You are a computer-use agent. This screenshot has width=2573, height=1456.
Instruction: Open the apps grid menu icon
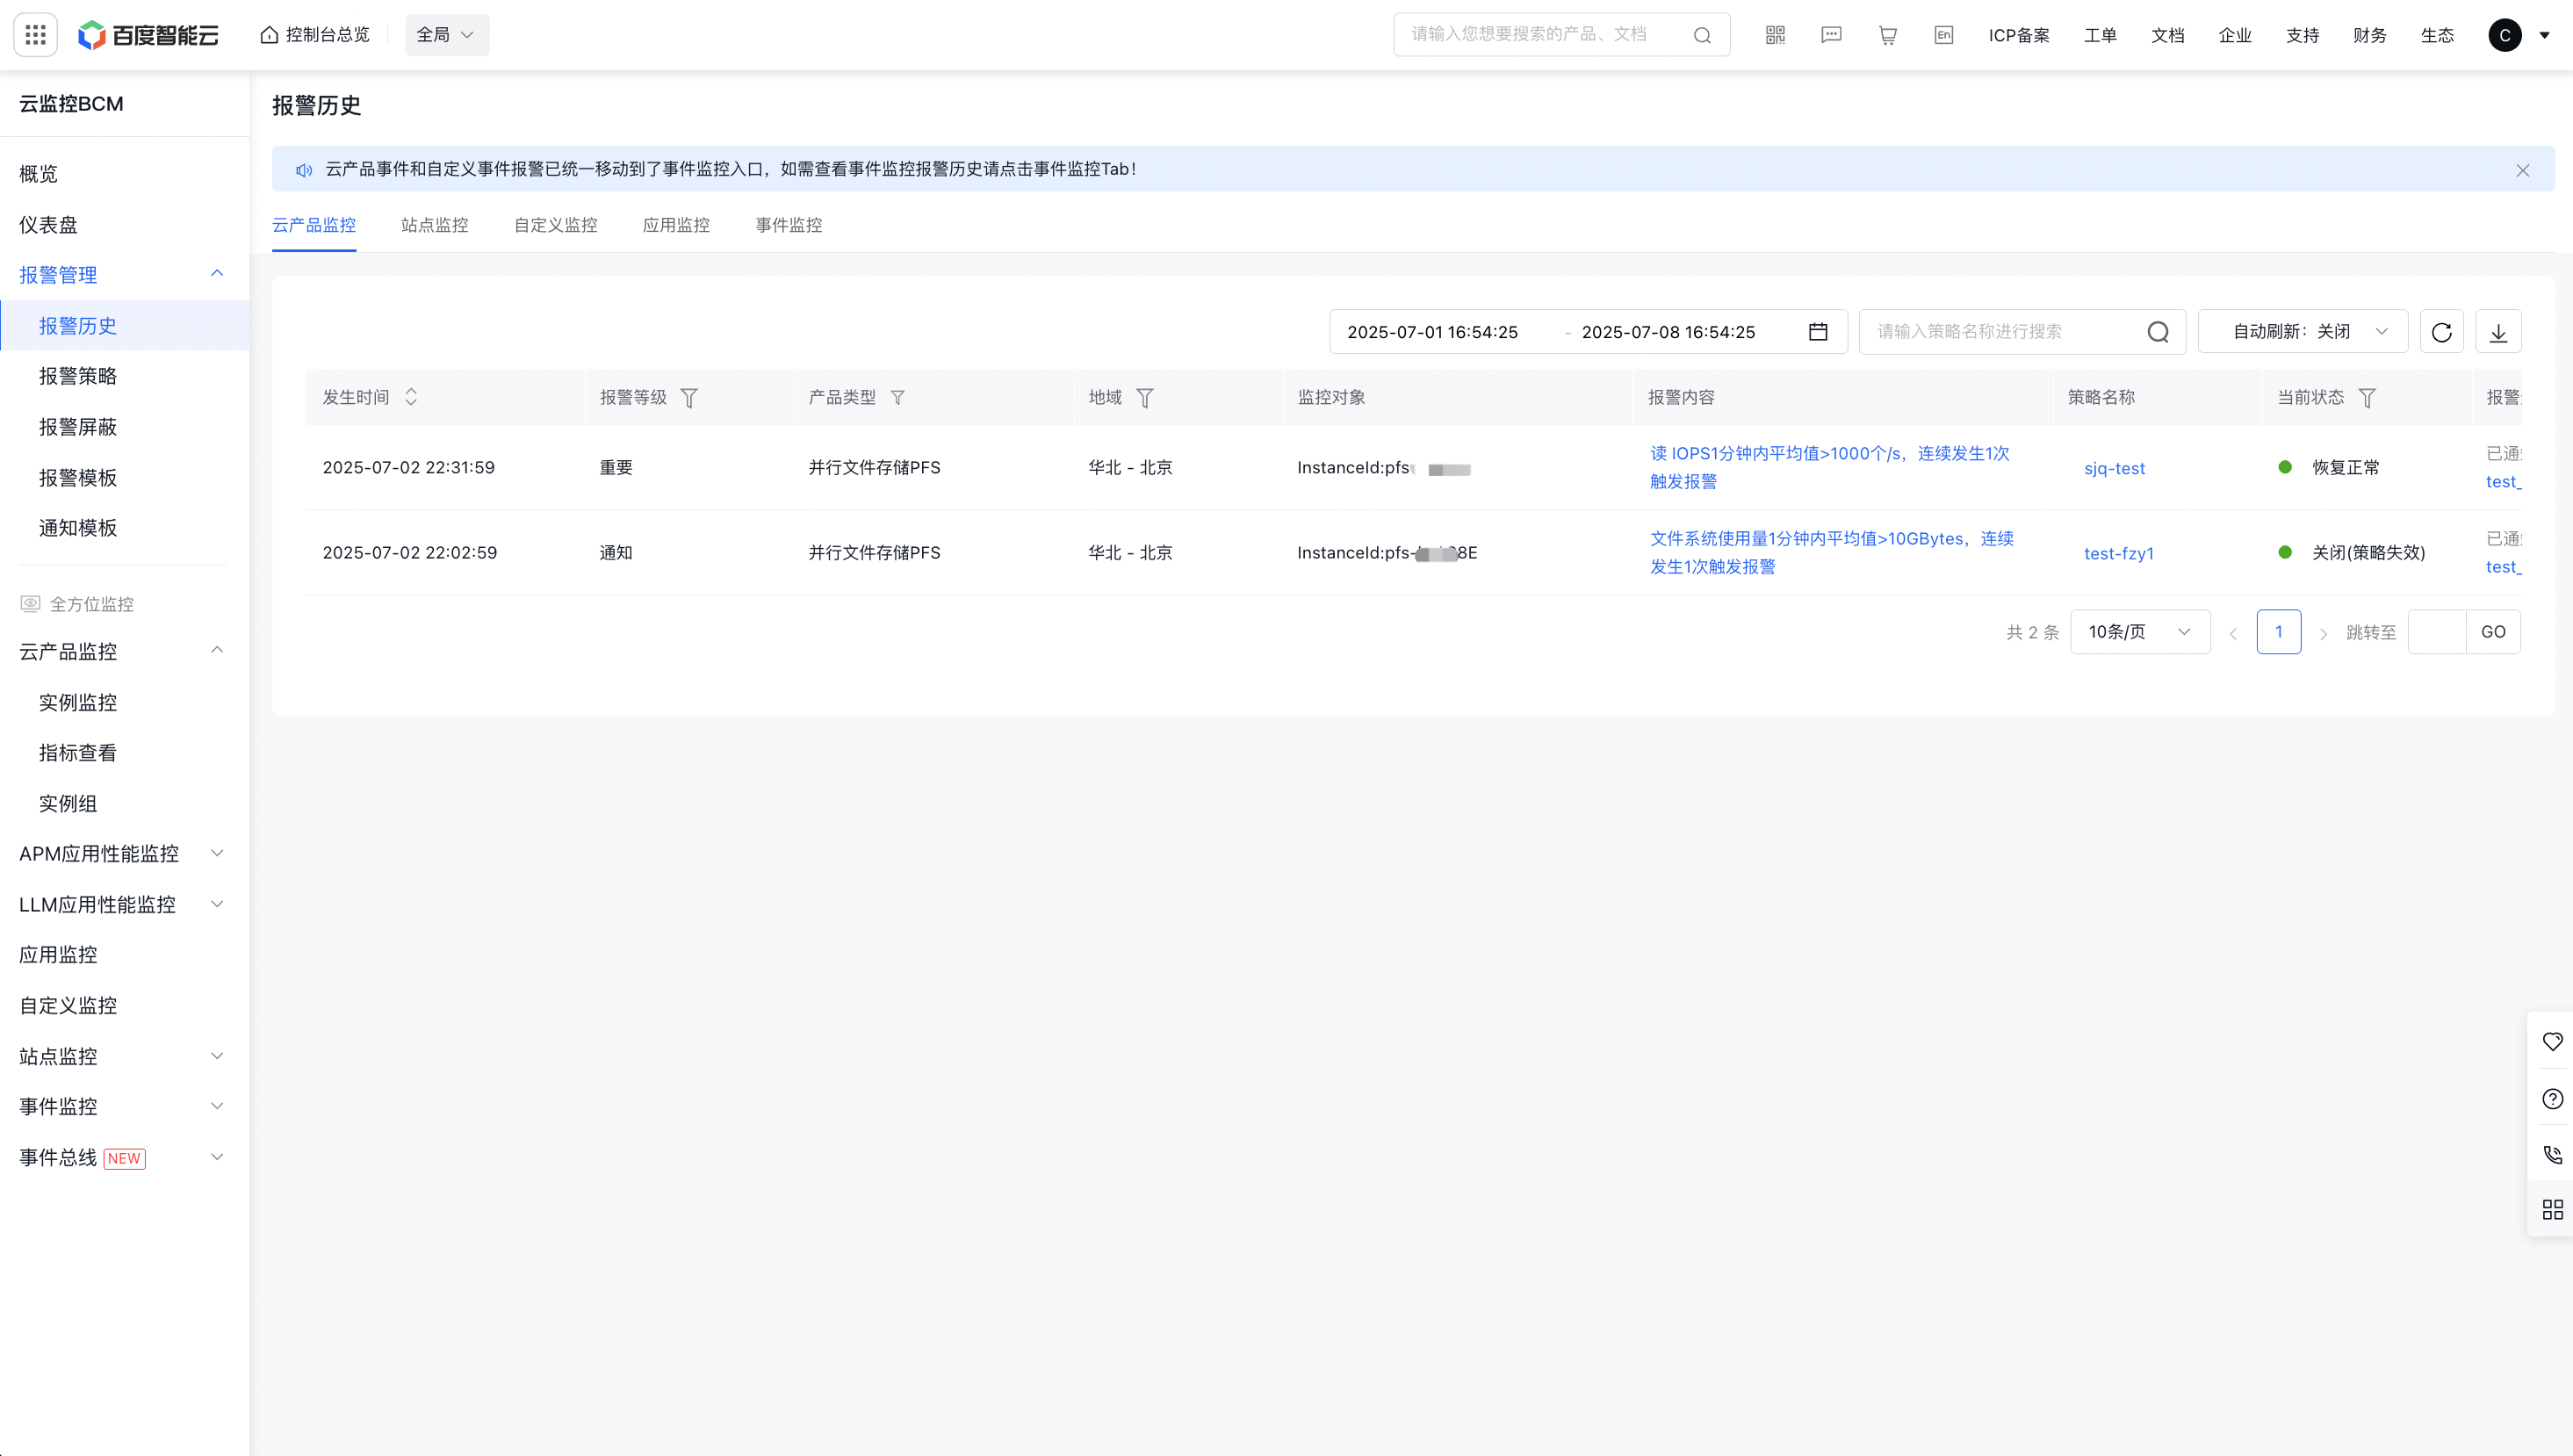pos(35,35)
